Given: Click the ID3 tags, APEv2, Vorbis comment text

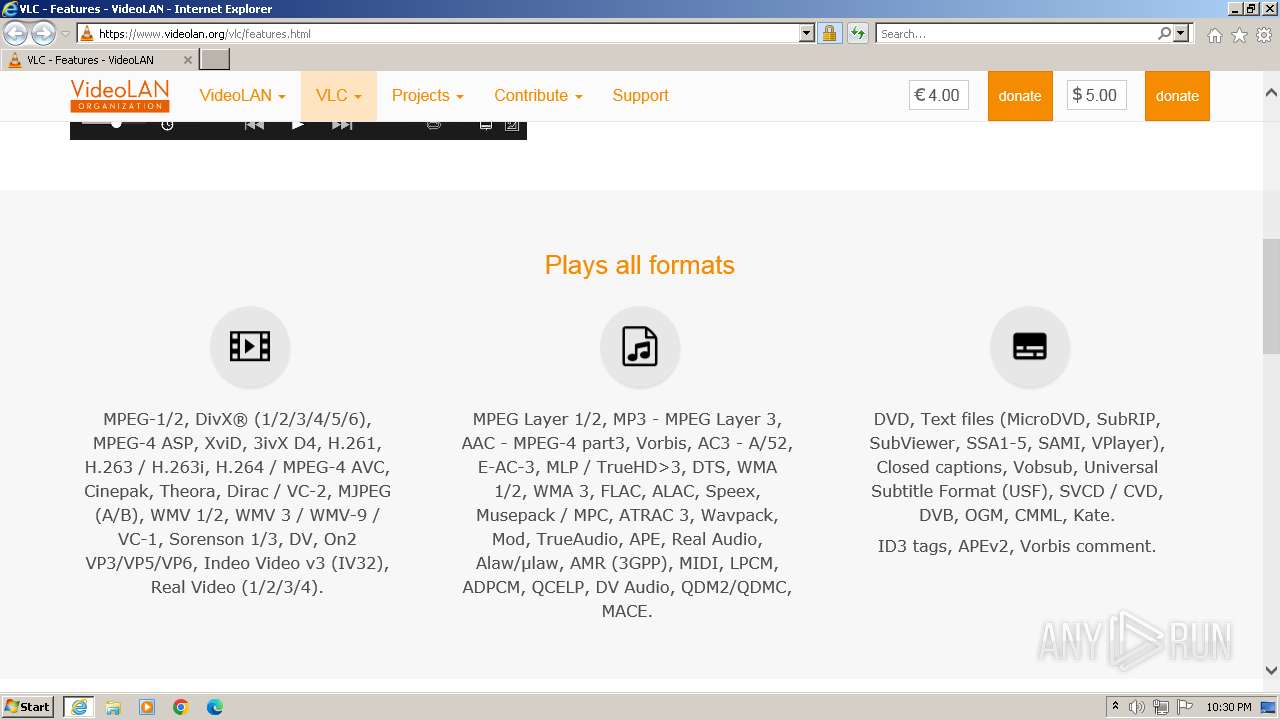Looking at the screenshot, I should (1017, 546).
